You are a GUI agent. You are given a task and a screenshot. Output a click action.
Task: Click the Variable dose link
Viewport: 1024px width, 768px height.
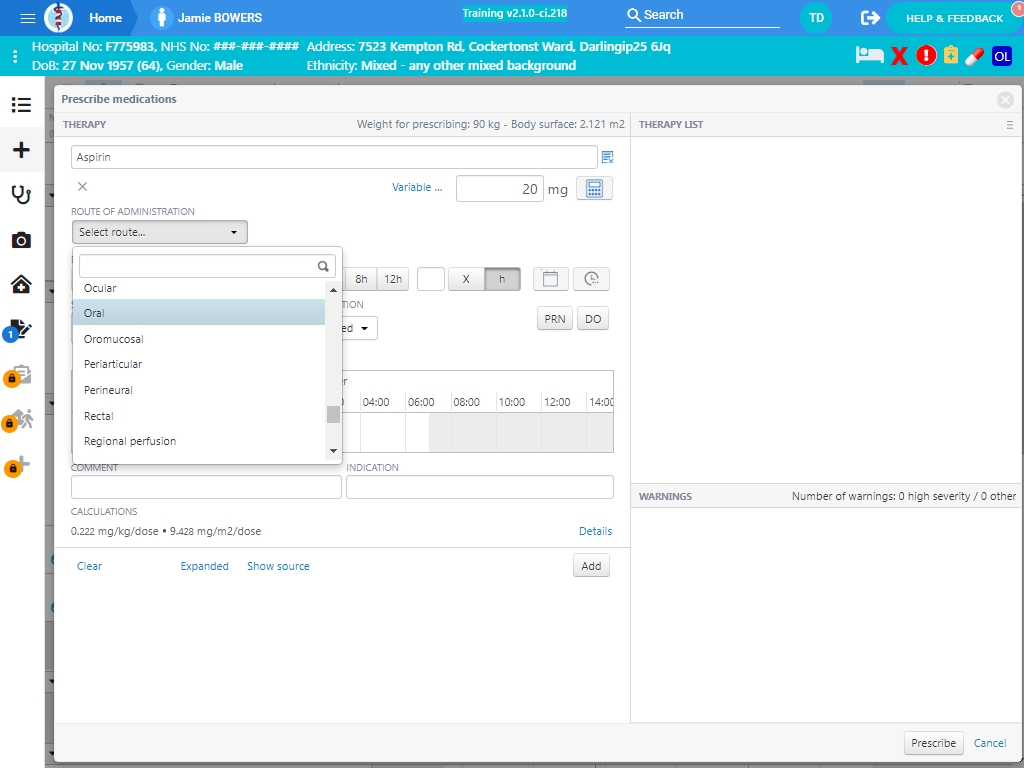(x=417, y=187)
